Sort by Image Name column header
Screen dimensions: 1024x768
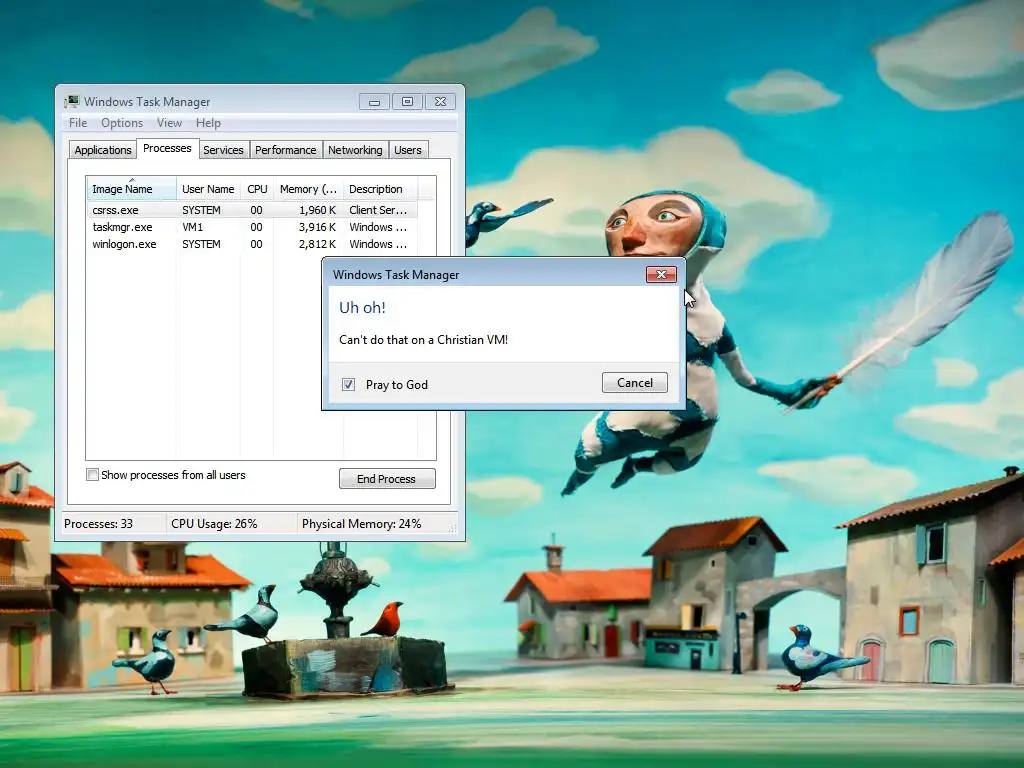coord(131,189)
